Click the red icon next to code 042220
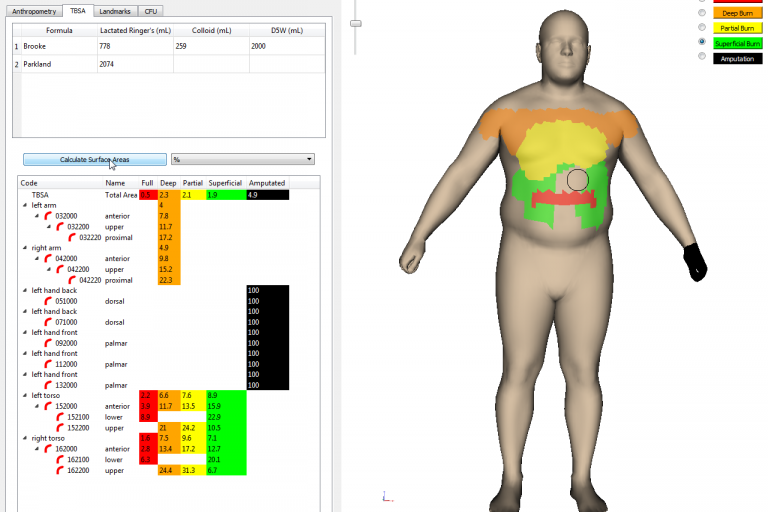This screenshot has width=768, height=512. 72,280
